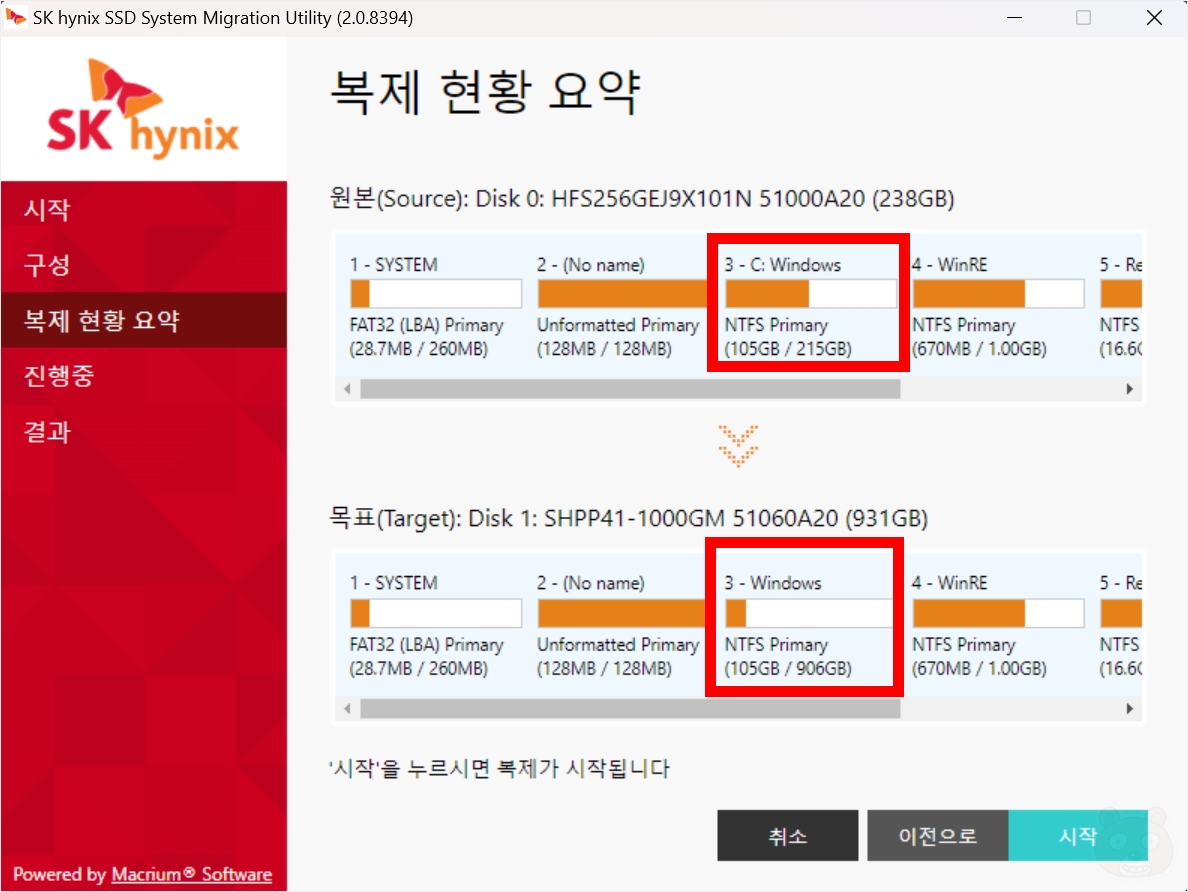Viewport: 1188px width, 892px height.
Task: Click the SK hynix logo
Action: pos(143,108)
